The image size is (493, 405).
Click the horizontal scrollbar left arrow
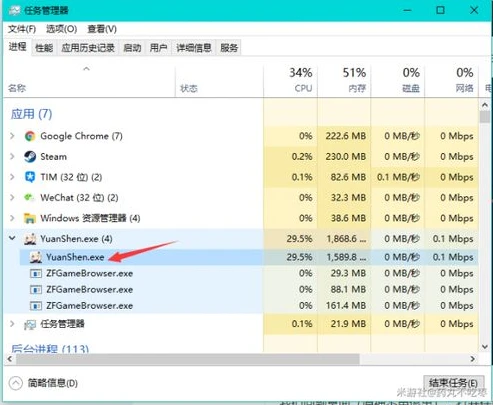(9, 359)
